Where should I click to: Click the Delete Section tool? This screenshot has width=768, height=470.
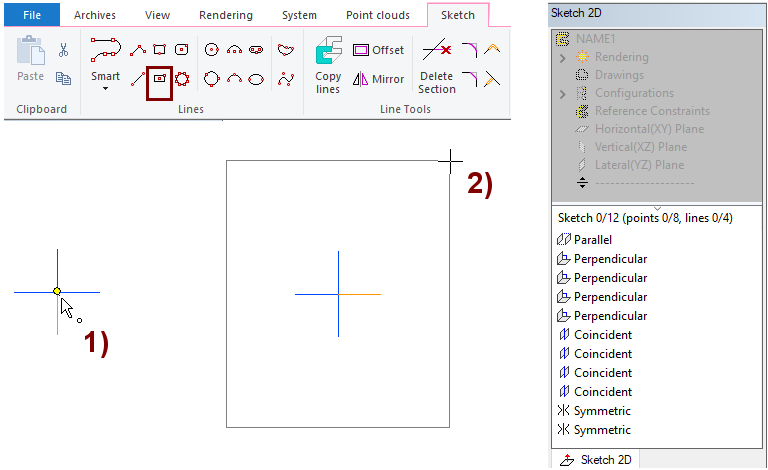(x=436, y=66)
